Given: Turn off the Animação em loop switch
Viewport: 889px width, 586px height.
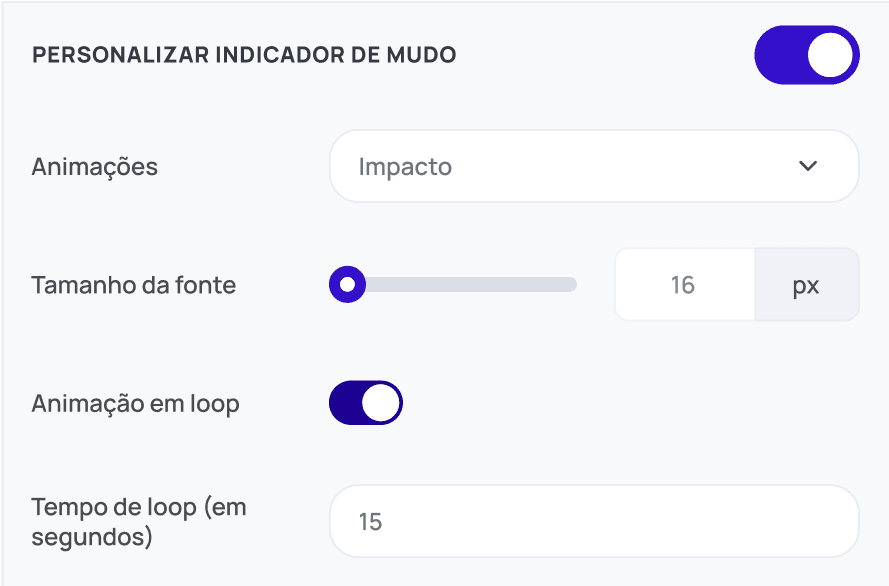Looking at the screenshot, I should pos(366,403).
